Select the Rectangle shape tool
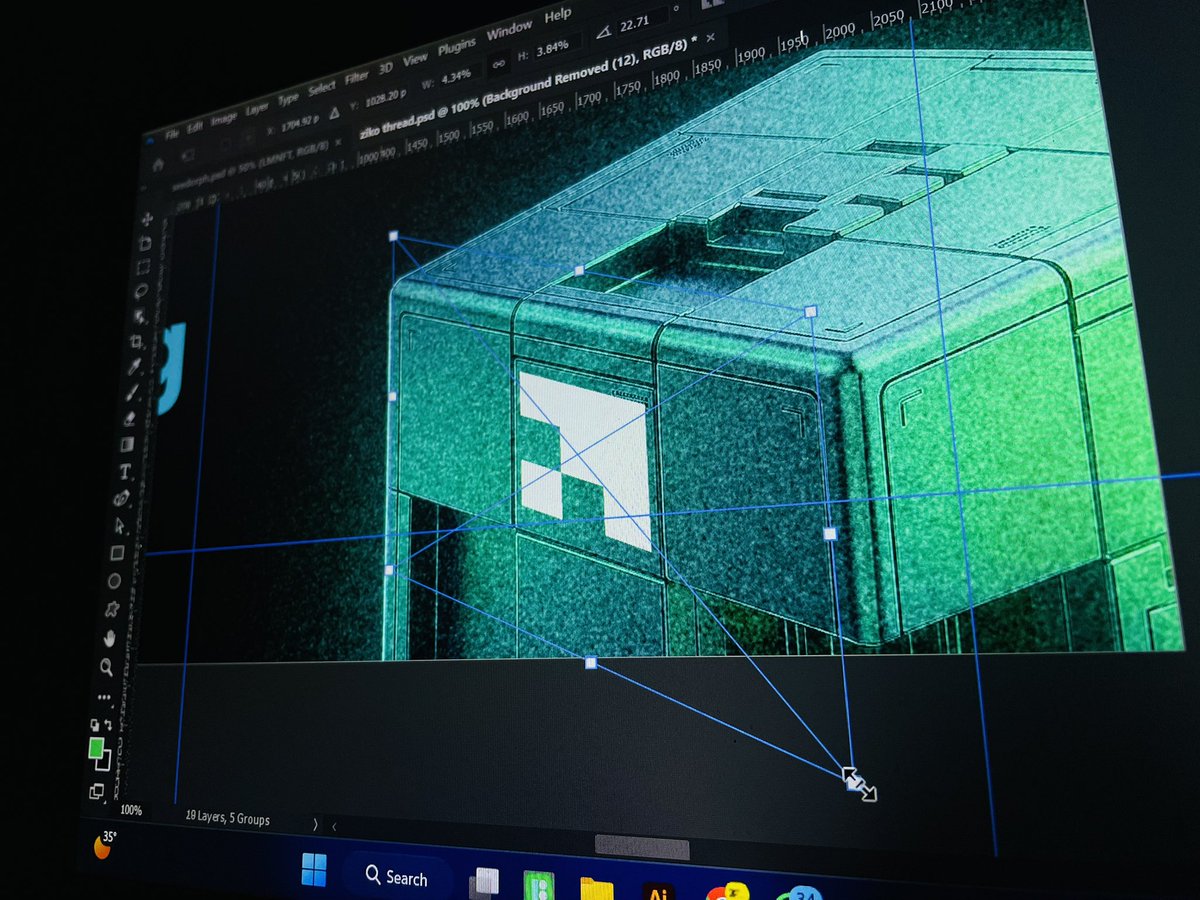 (117, 553)
